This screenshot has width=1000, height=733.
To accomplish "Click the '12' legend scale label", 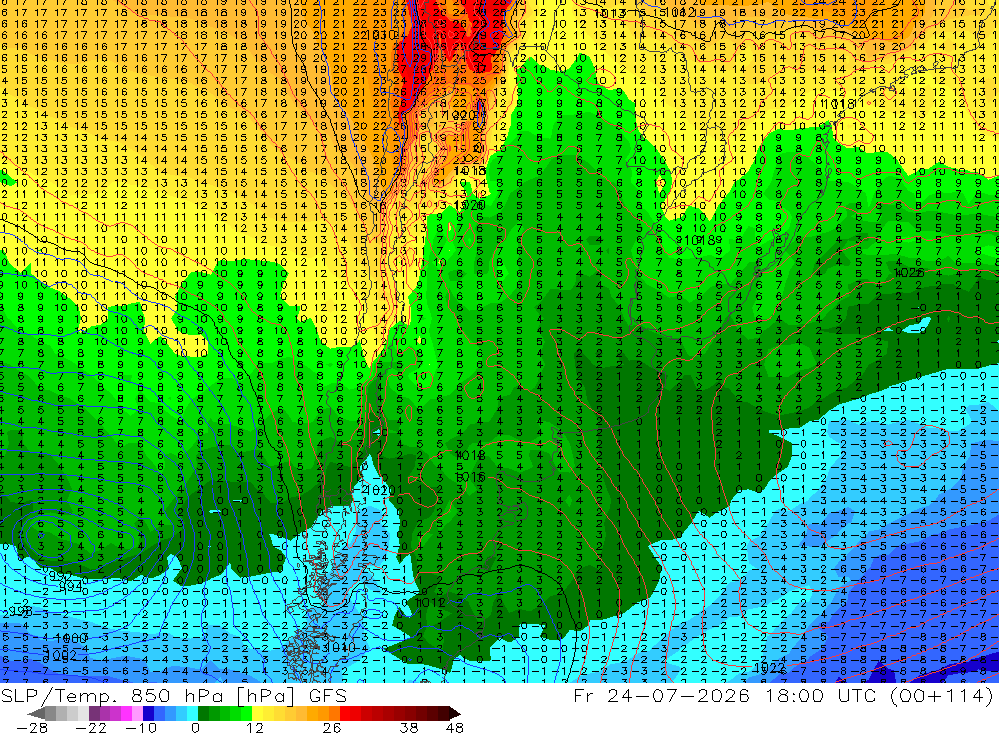I will pyautogui.click(x=255, y=728).
